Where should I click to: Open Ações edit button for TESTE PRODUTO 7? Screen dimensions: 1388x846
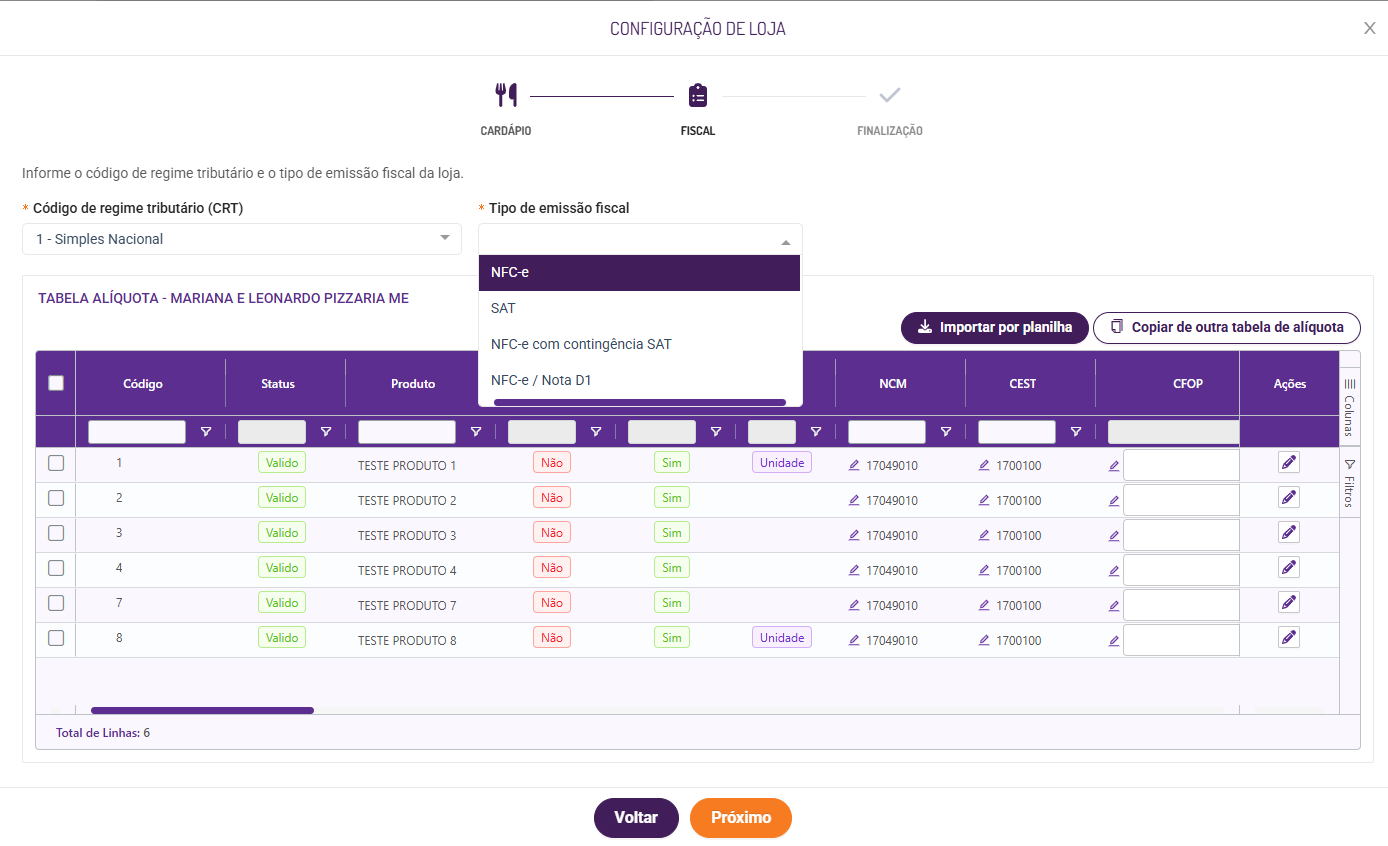1289,602
